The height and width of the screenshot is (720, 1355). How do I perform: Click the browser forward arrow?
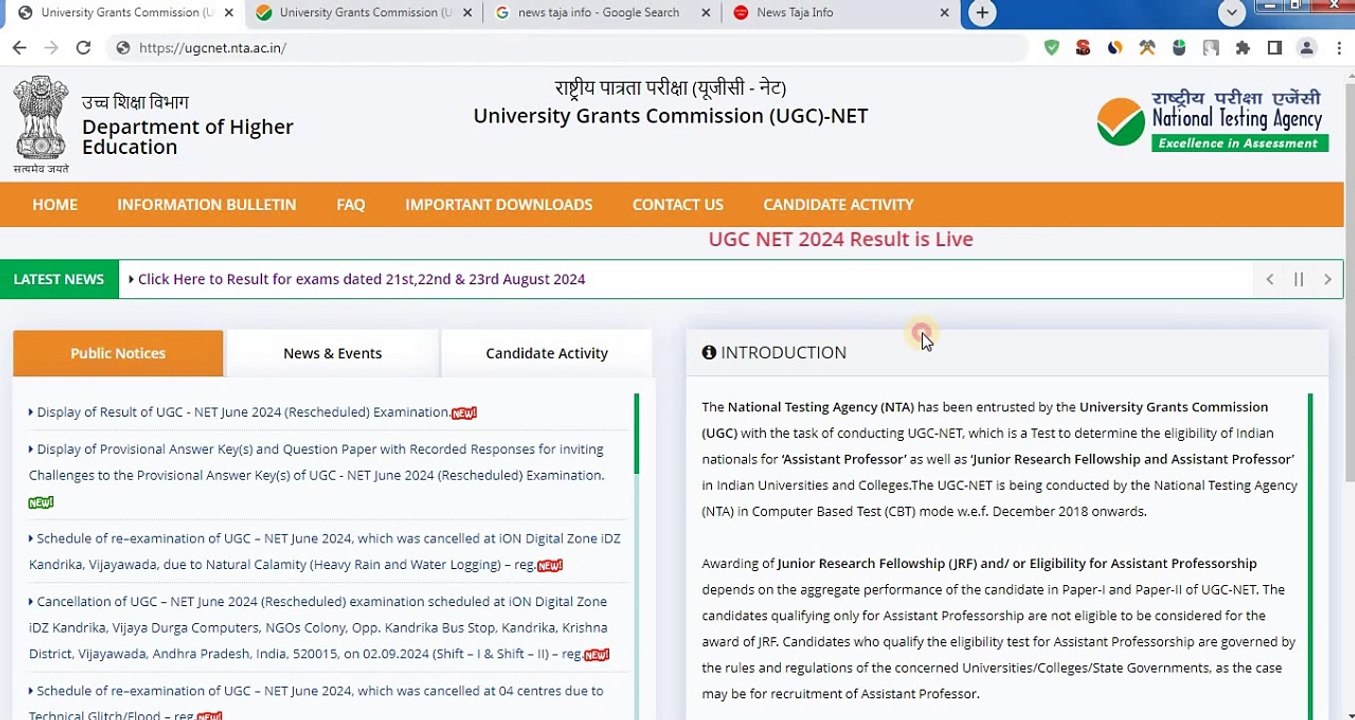click(51, 48)
